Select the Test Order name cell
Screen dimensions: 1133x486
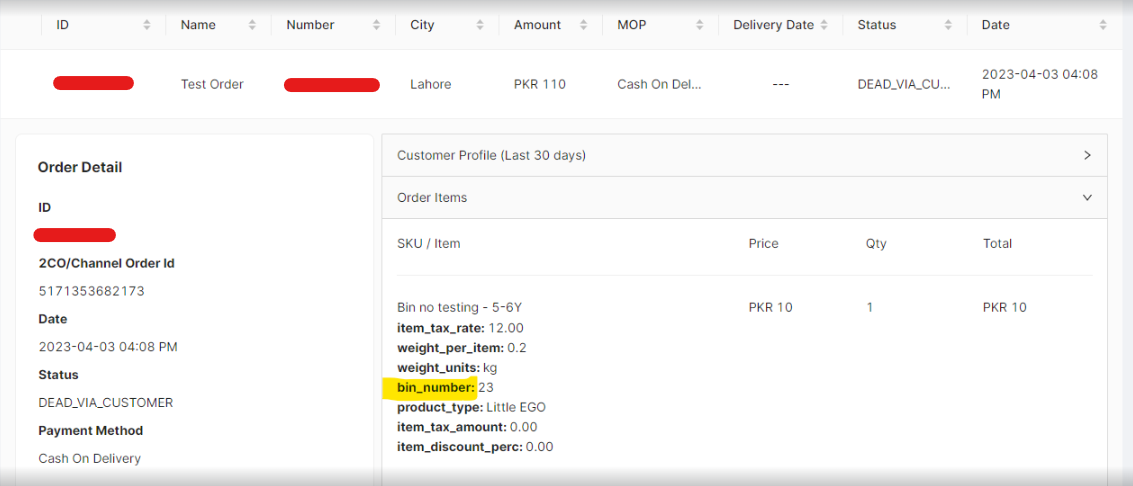click(212, 84)
